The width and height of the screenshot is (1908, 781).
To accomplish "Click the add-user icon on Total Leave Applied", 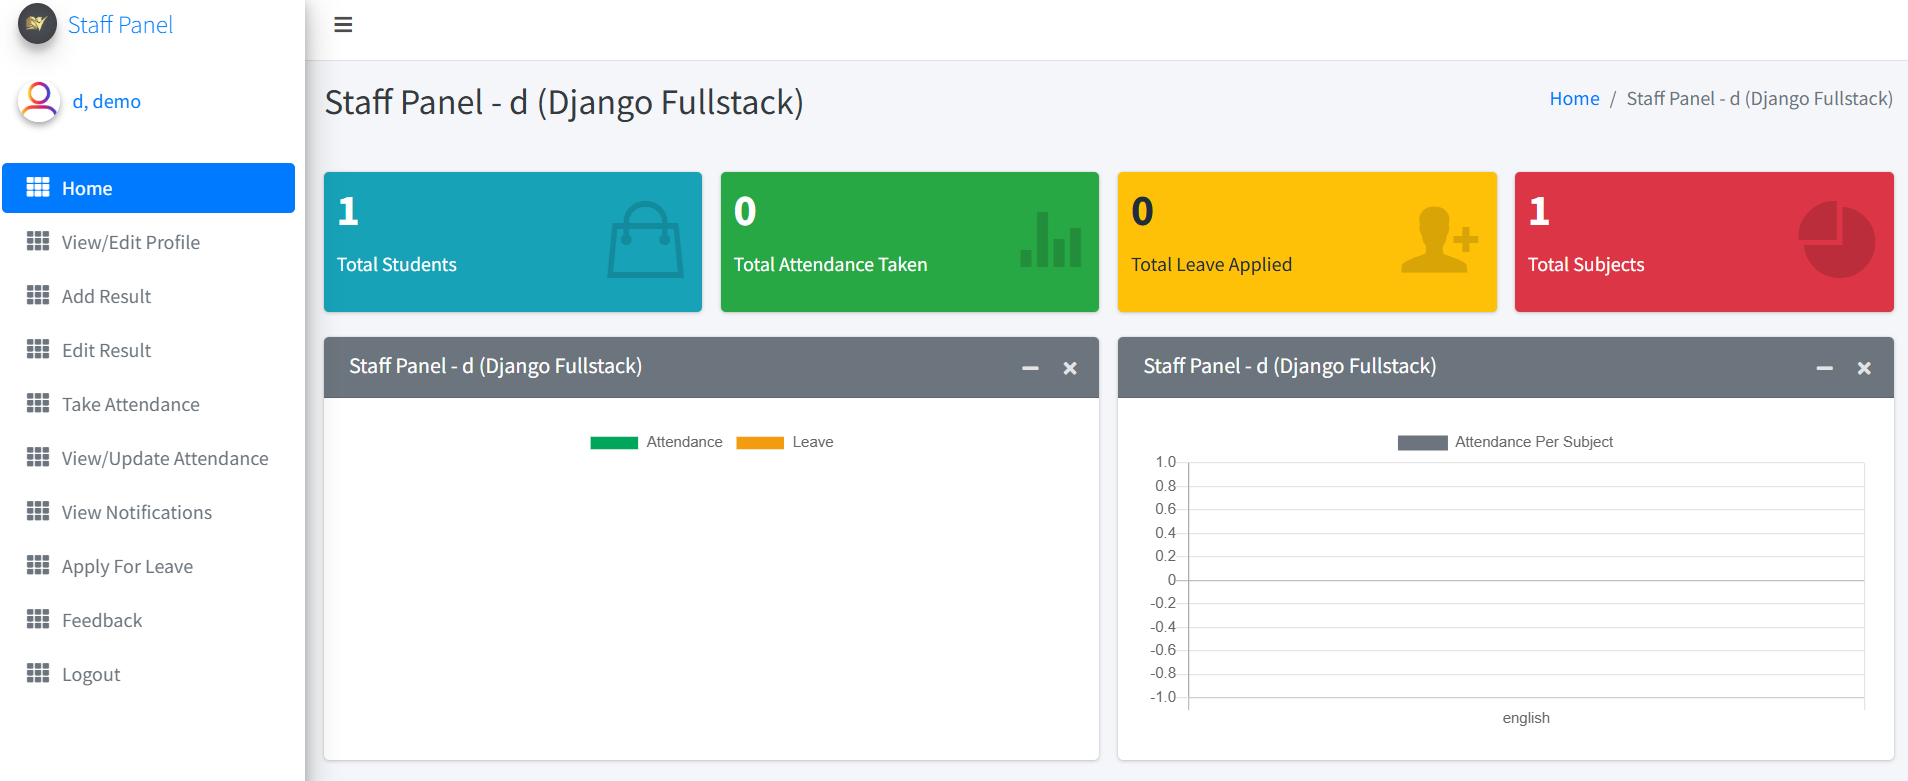I will [1438, 241].
